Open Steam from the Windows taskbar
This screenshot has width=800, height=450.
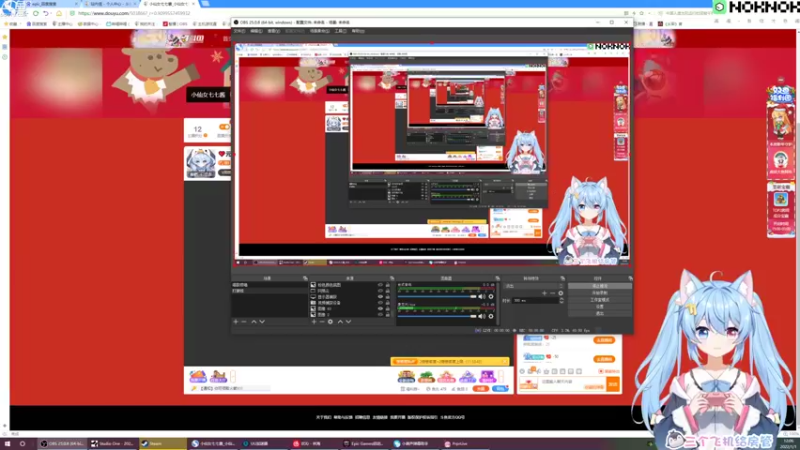[x=162, y=443]
